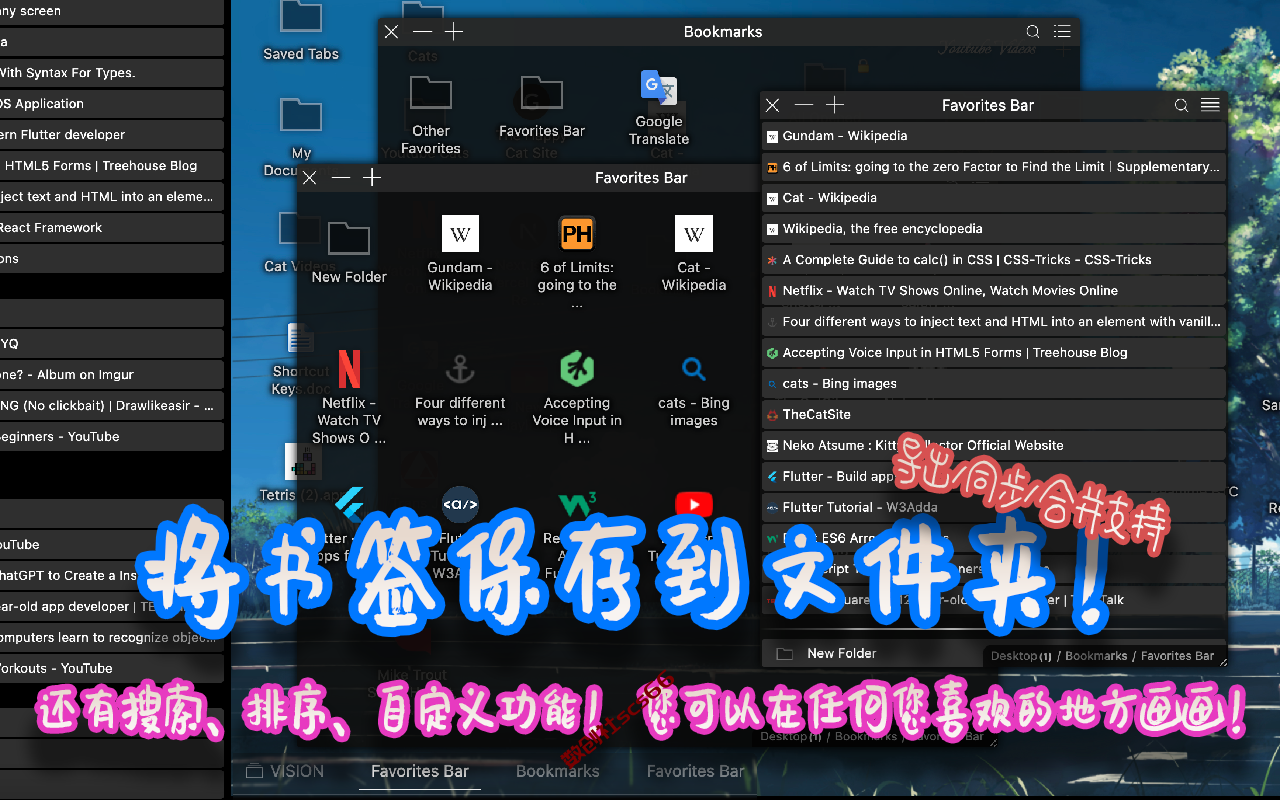
Task: Open 'Cat - Wikipedia' row in list
Action: pos(993,198)
